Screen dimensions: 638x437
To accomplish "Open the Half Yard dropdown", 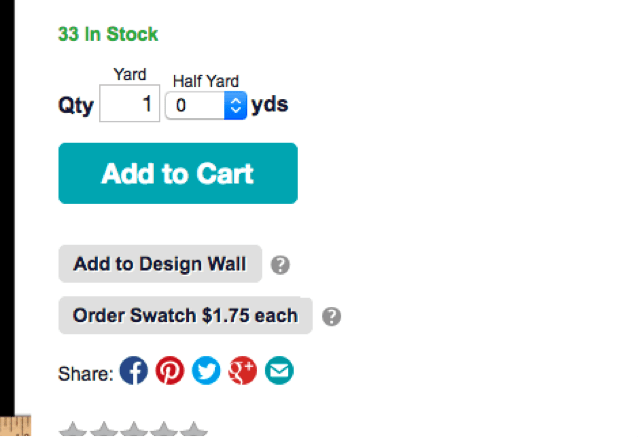I will tap(206, 105).
